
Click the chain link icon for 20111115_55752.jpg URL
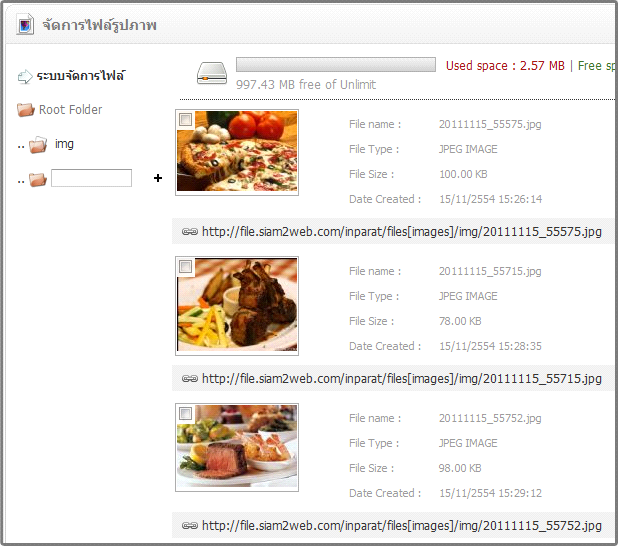pos(190,526)
